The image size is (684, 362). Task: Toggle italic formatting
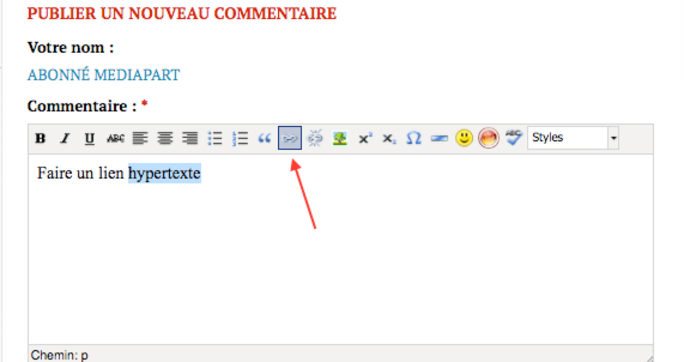point(65,138)
